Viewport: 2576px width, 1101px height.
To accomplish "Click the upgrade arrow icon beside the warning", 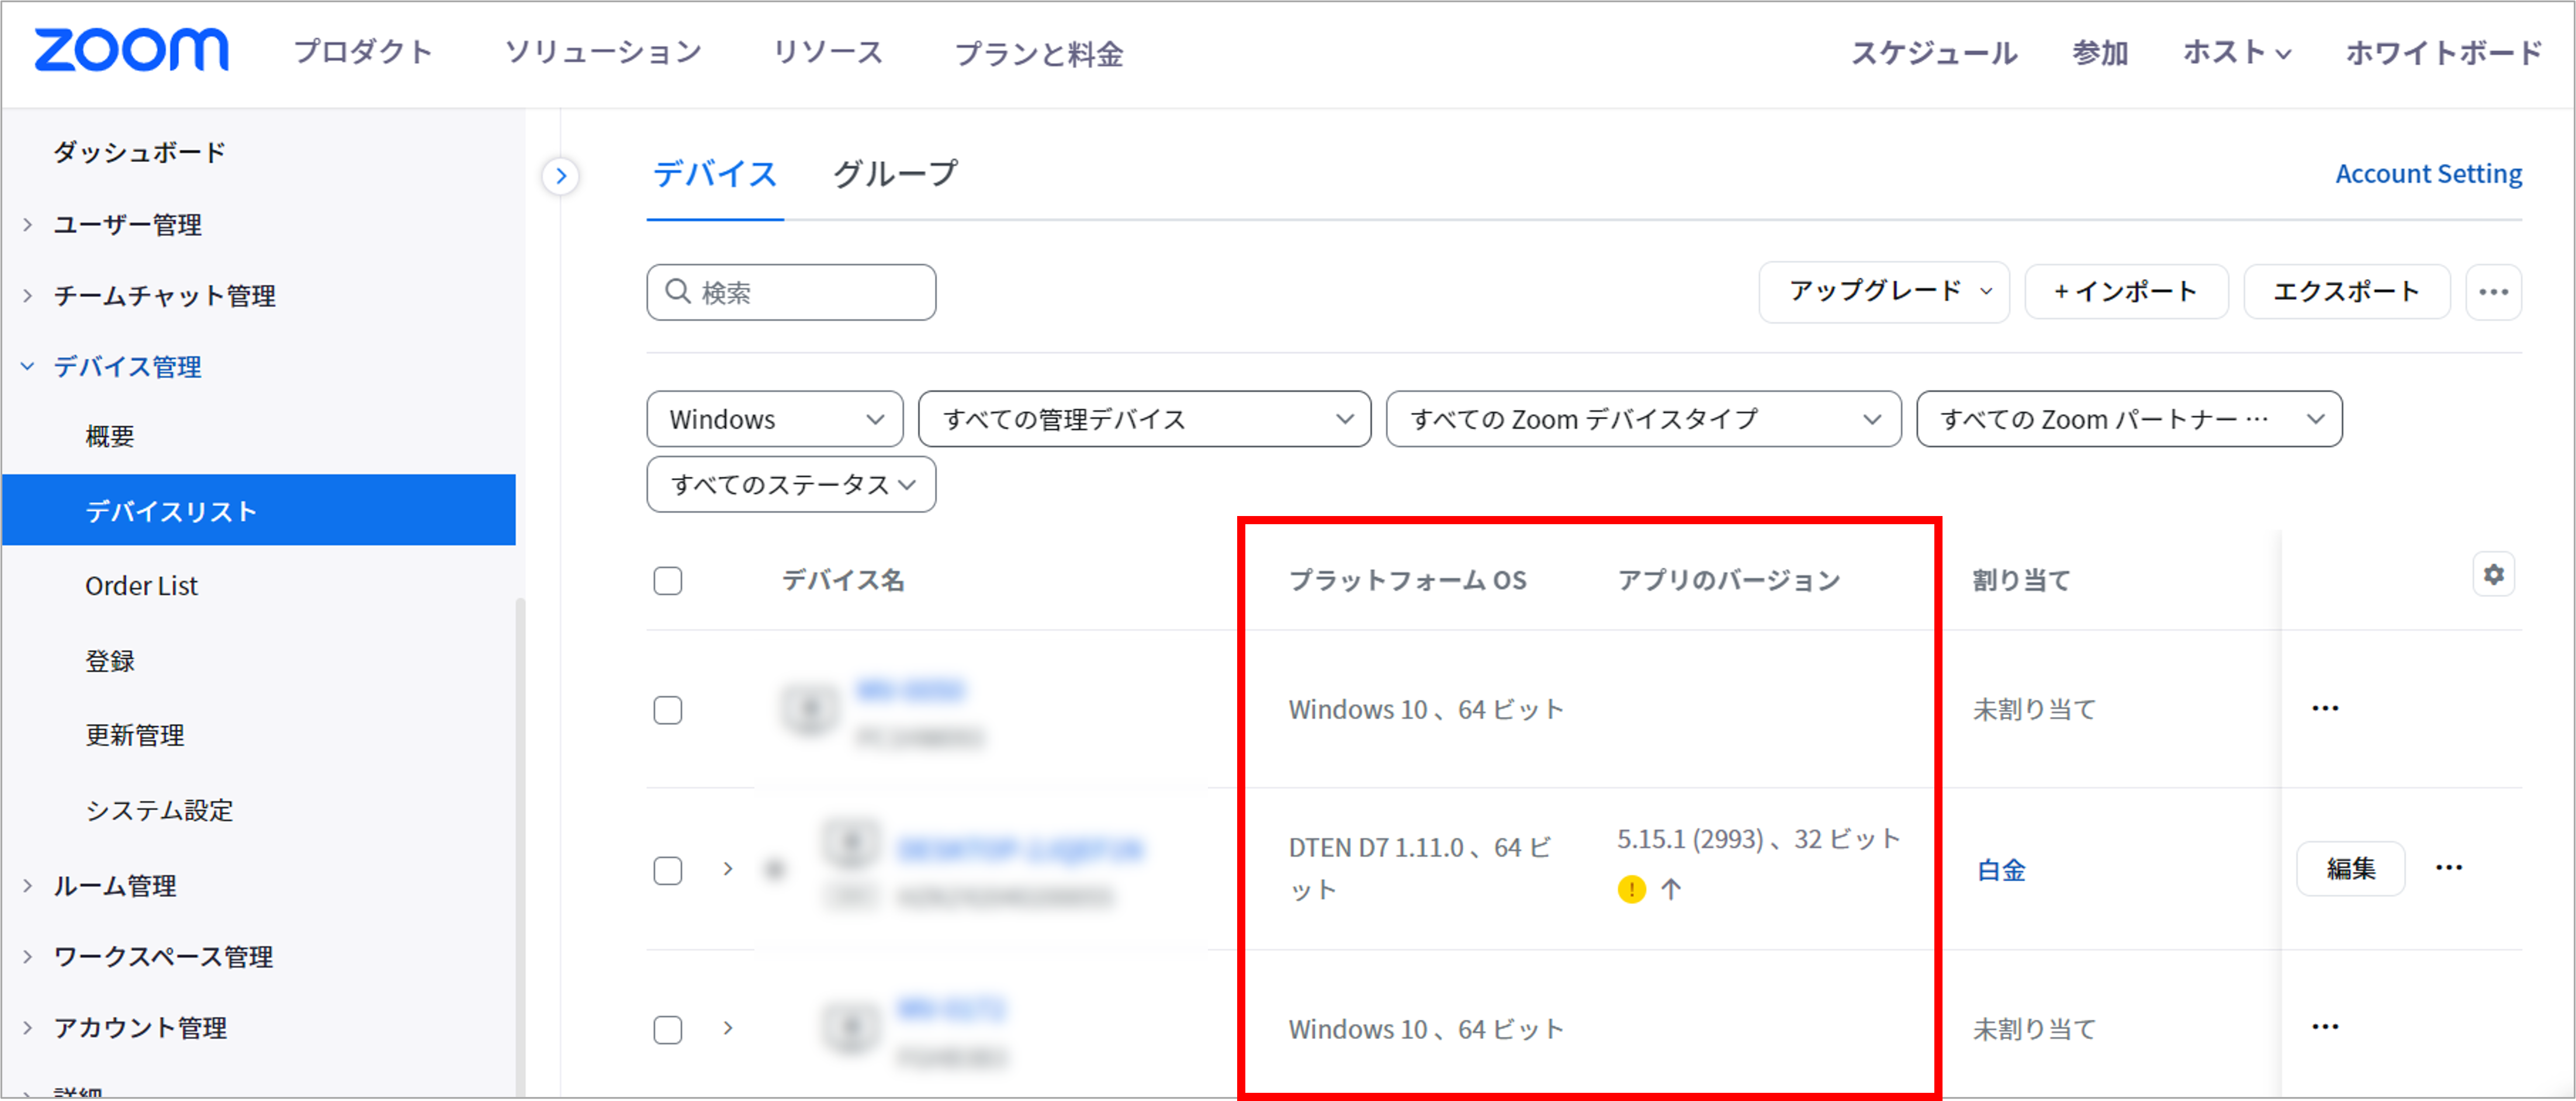I will (x=1671, y=888).
